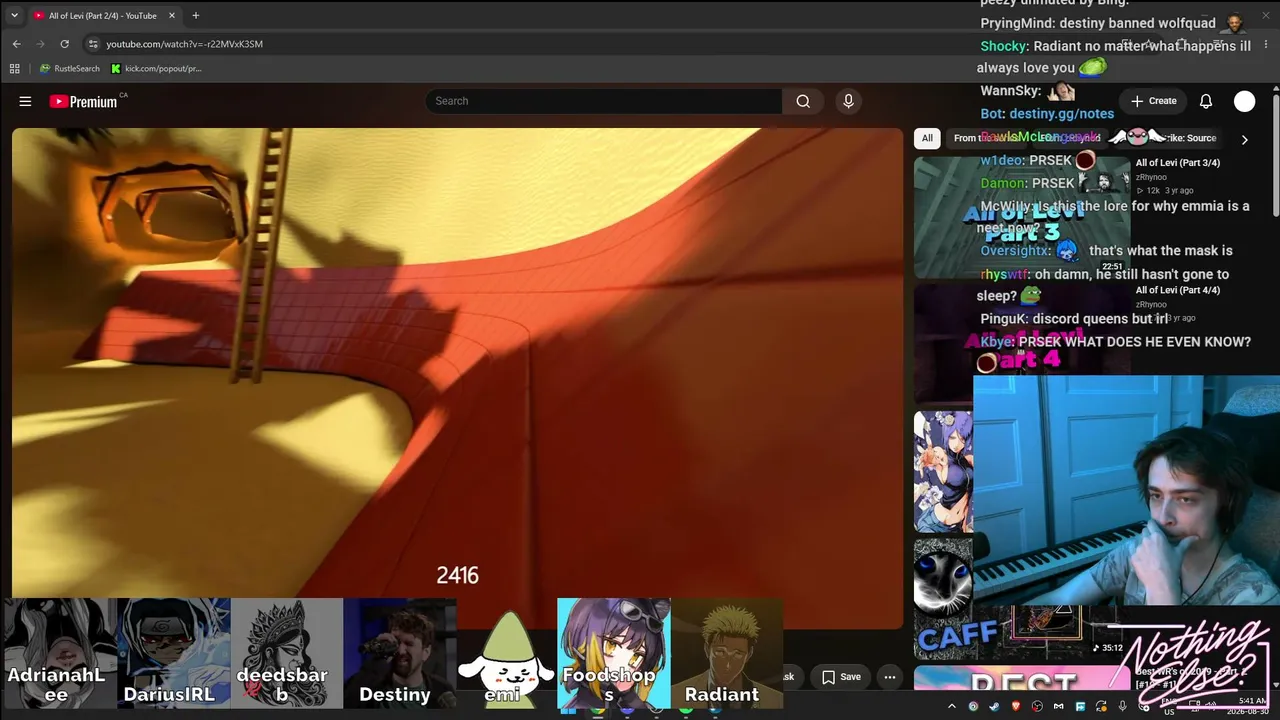Image resolution: width=1280 pixels, height=720 pixels.
Task: Select Radiant voice participant card
Action: click(x=727, y=653)
